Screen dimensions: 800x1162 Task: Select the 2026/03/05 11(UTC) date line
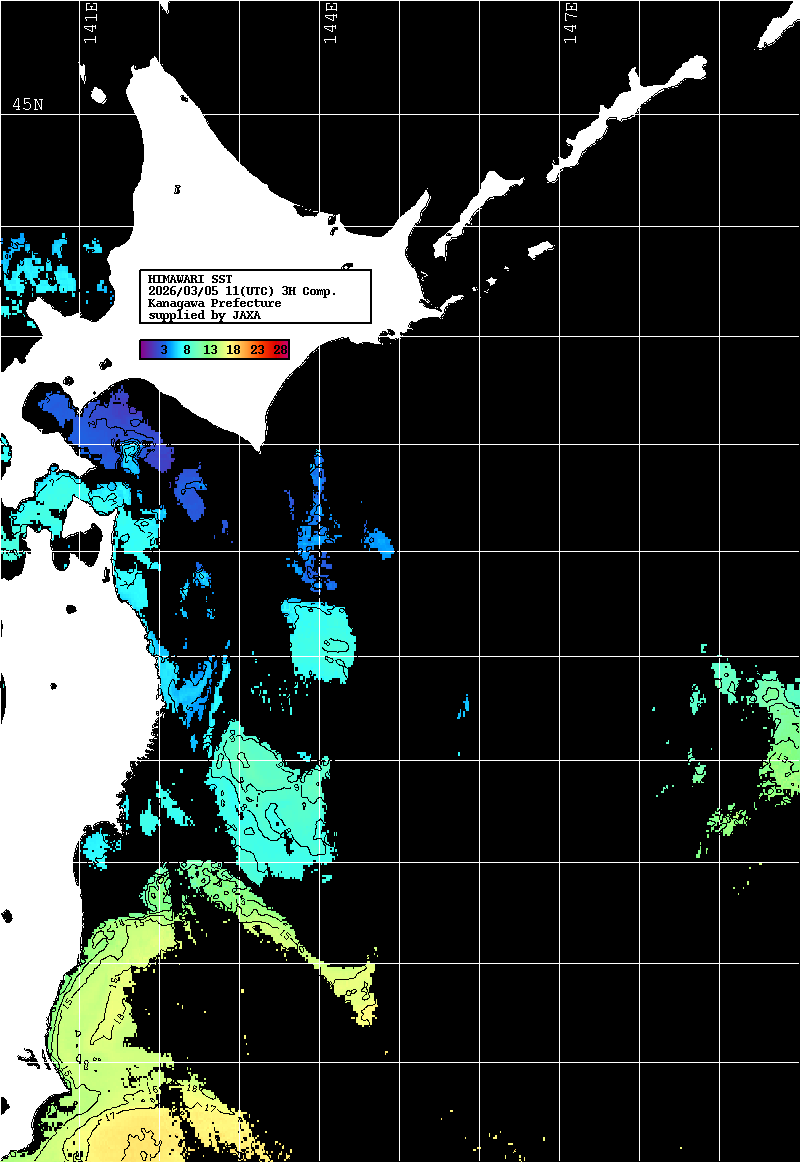(242, 291)
